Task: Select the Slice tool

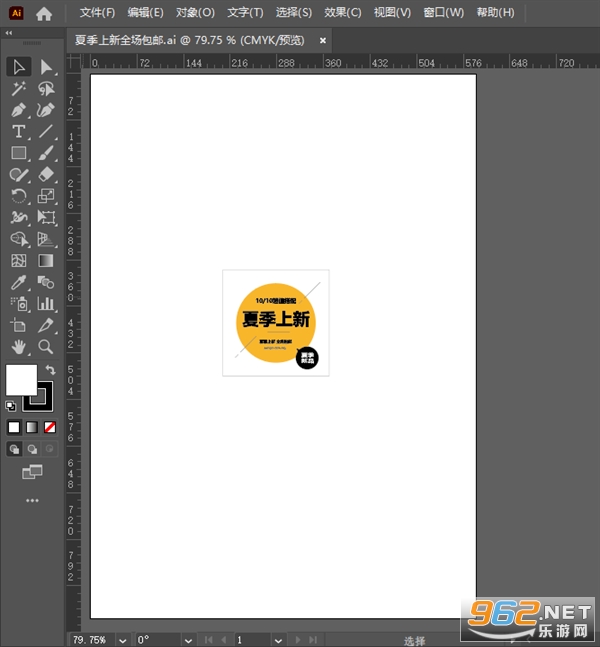Action: (46, 325)
